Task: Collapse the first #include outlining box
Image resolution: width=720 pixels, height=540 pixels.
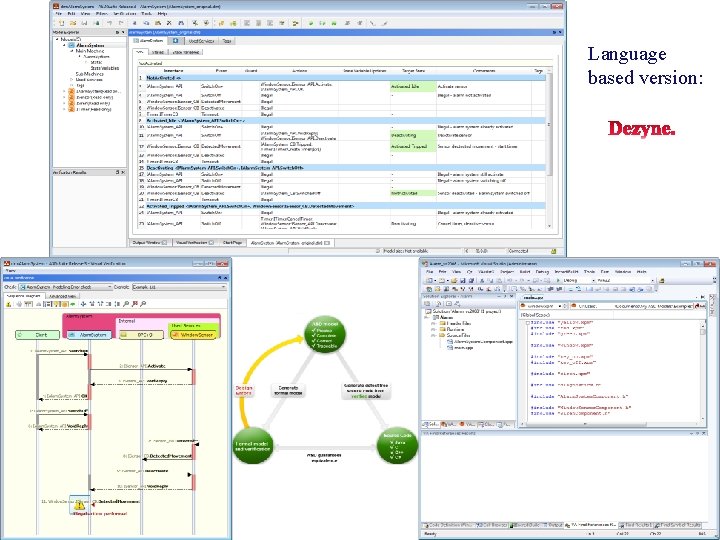Action: (x=528, y=323)
